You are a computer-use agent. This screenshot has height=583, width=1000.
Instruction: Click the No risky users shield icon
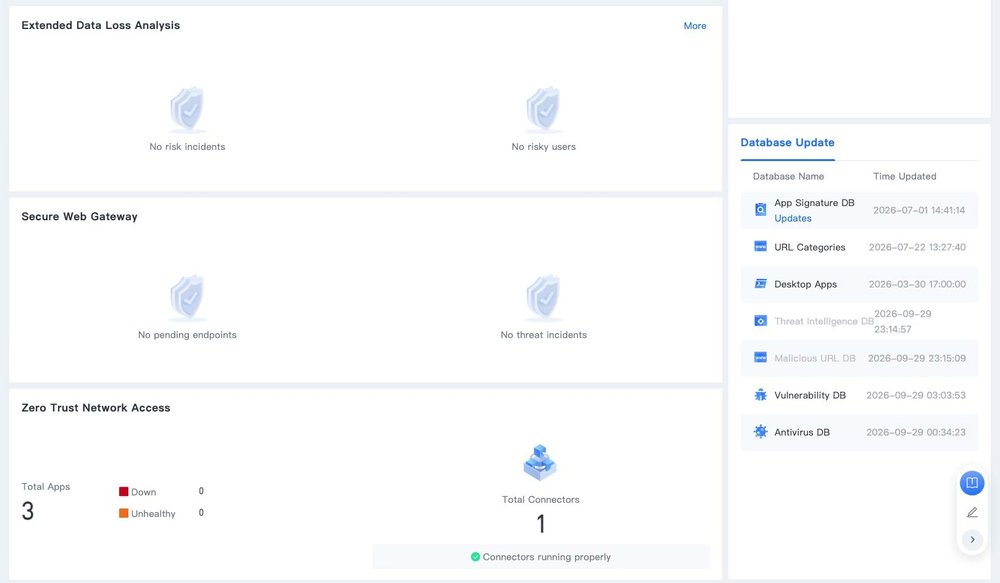pyautogui.click(x=543, y=110)
